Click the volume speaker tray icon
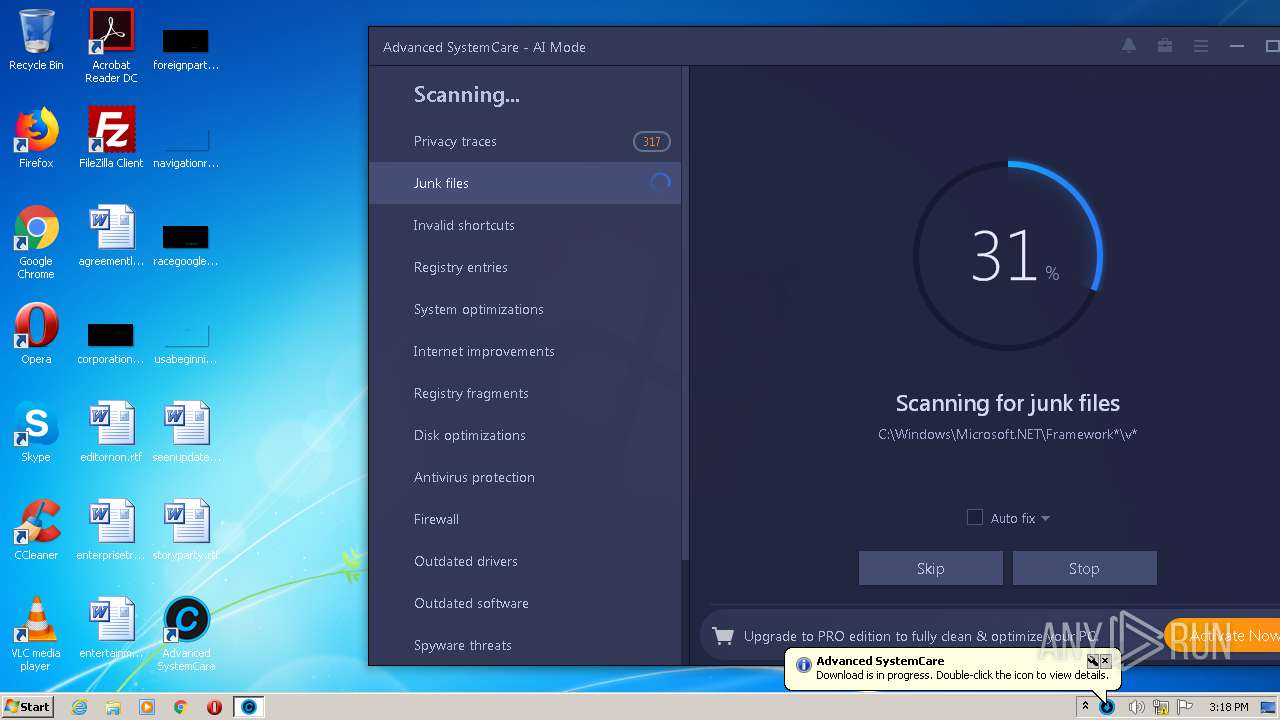 point(1136,707)
